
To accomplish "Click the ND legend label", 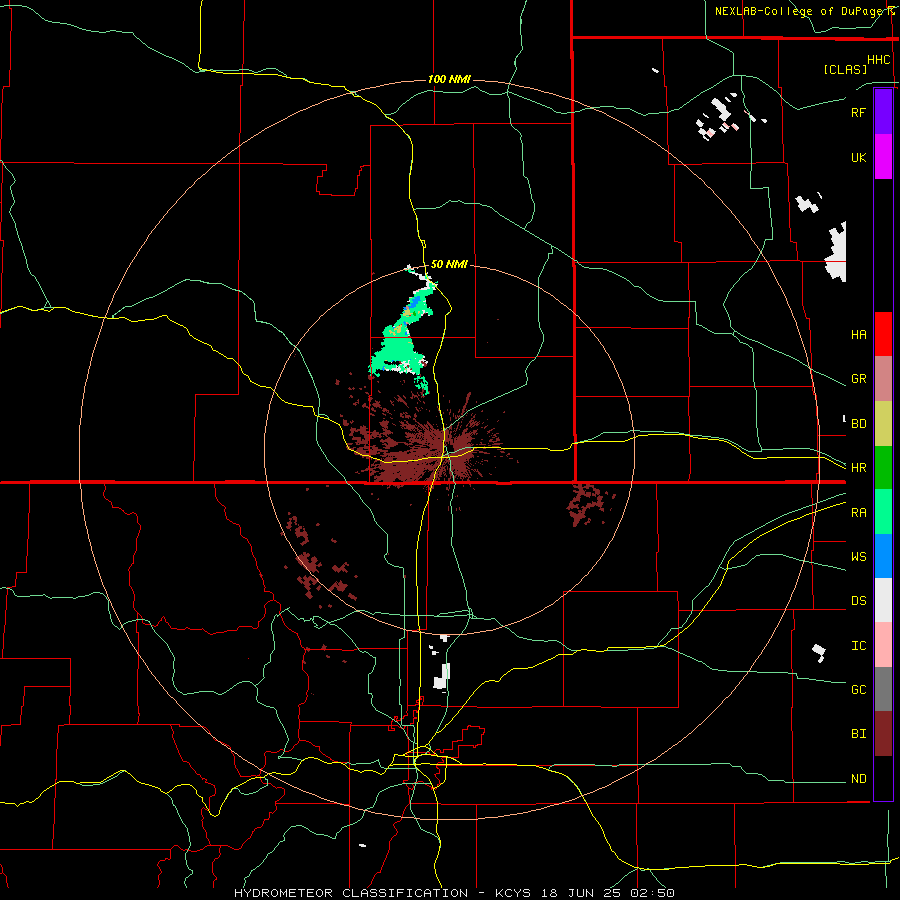I will click(x=858, y=779).
